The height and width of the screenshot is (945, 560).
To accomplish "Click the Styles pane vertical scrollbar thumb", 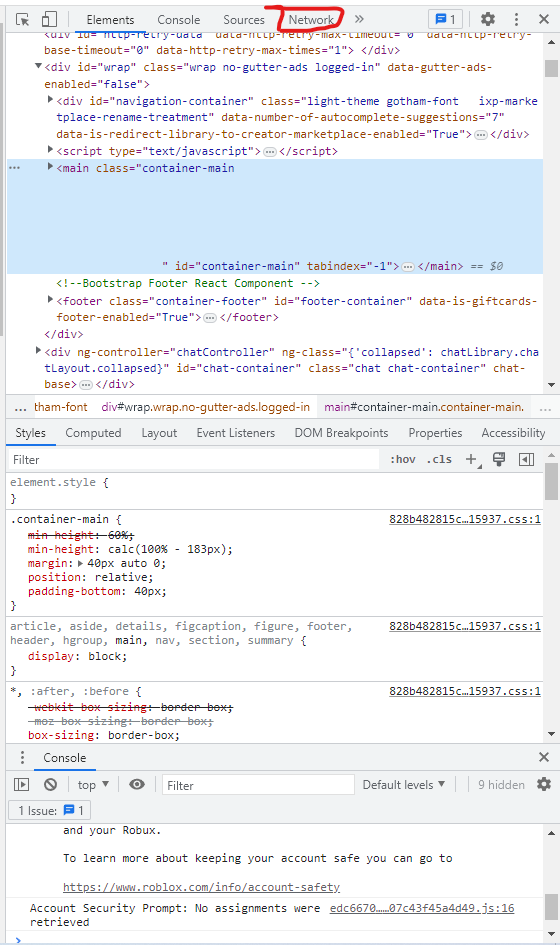I will (551, 481).
